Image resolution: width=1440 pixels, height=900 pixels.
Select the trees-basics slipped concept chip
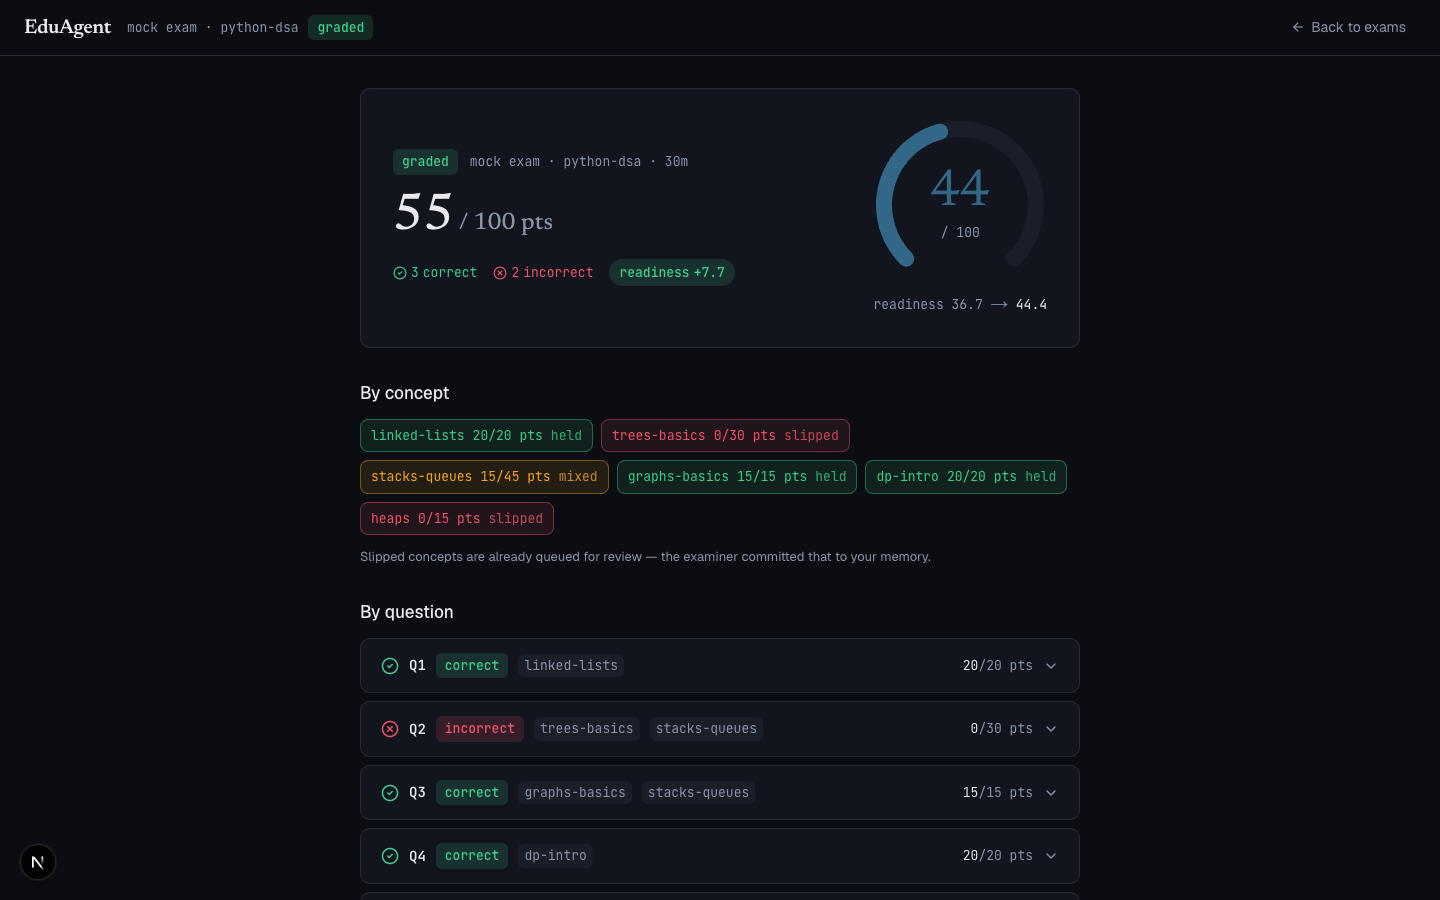pos(725,436)
